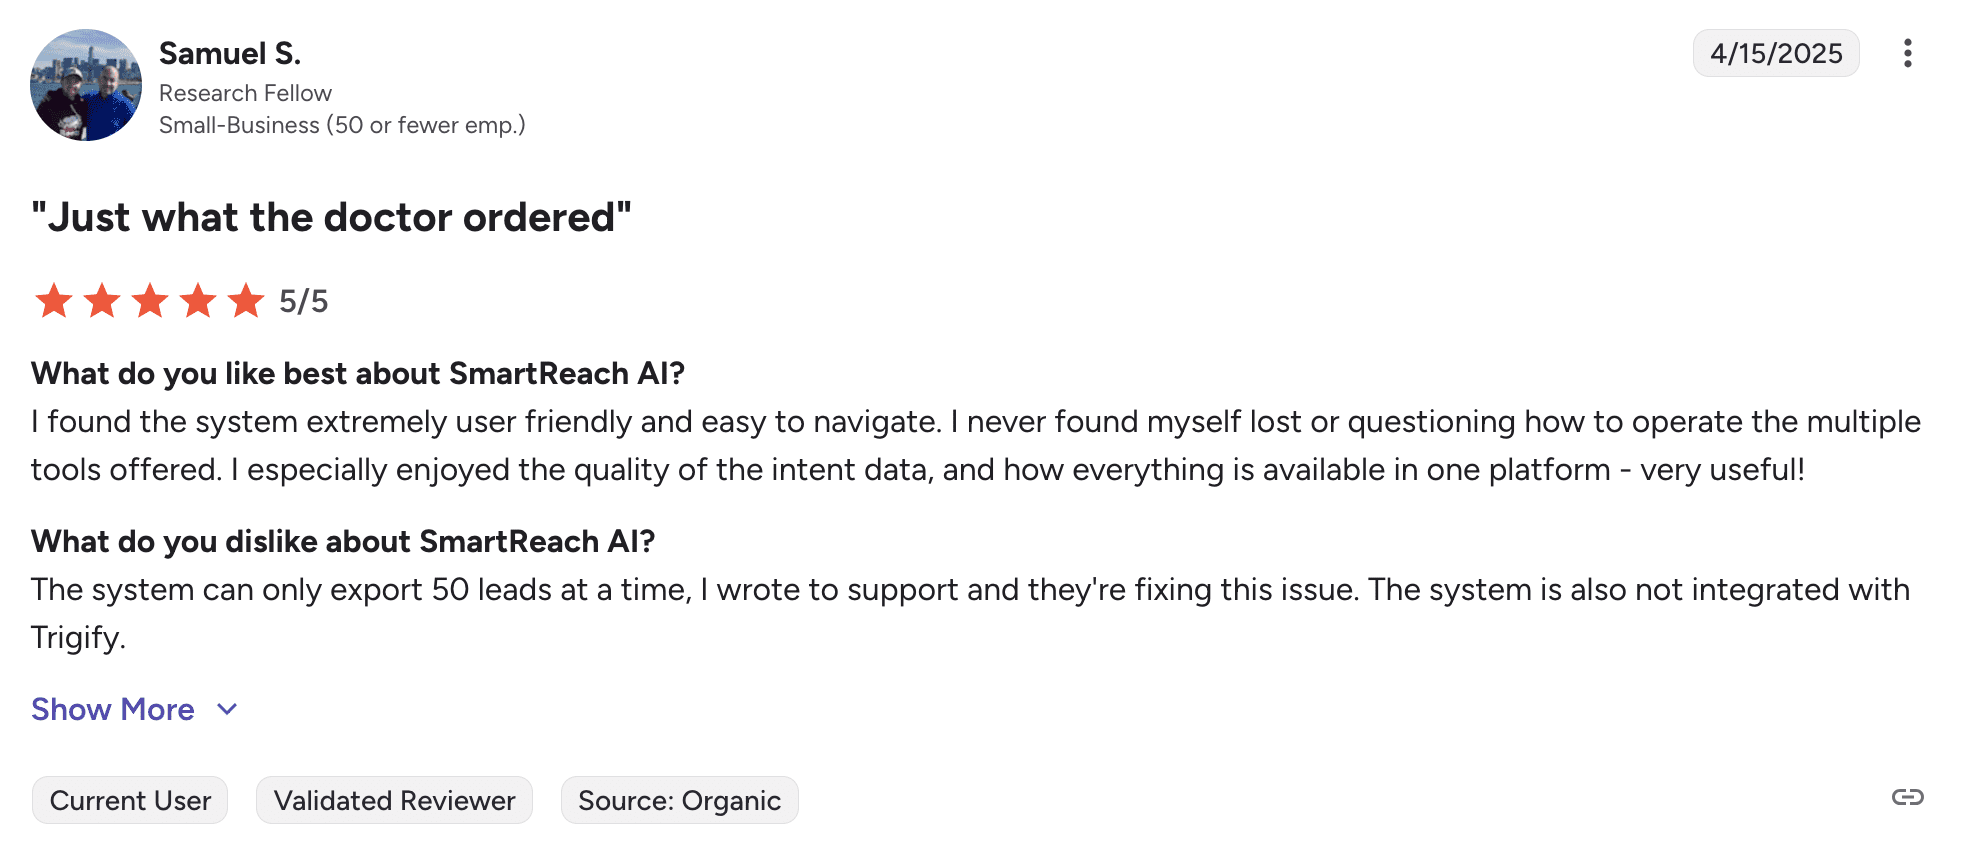
Task: Select the Current User tag
Action: 130,800
